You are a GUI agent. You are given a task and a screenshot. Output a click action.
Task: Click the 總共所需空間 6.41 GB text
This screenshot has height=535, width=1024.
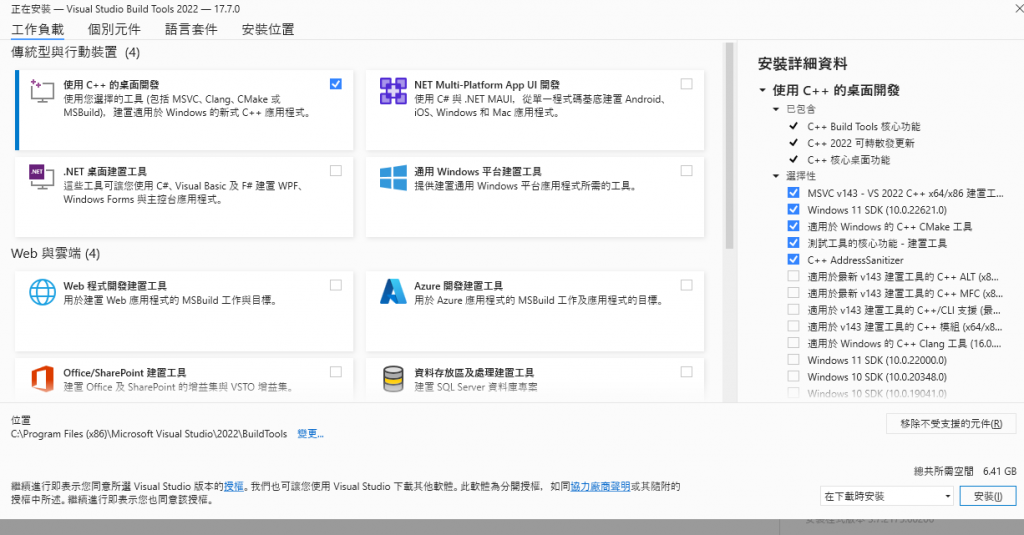pos(965,471)
